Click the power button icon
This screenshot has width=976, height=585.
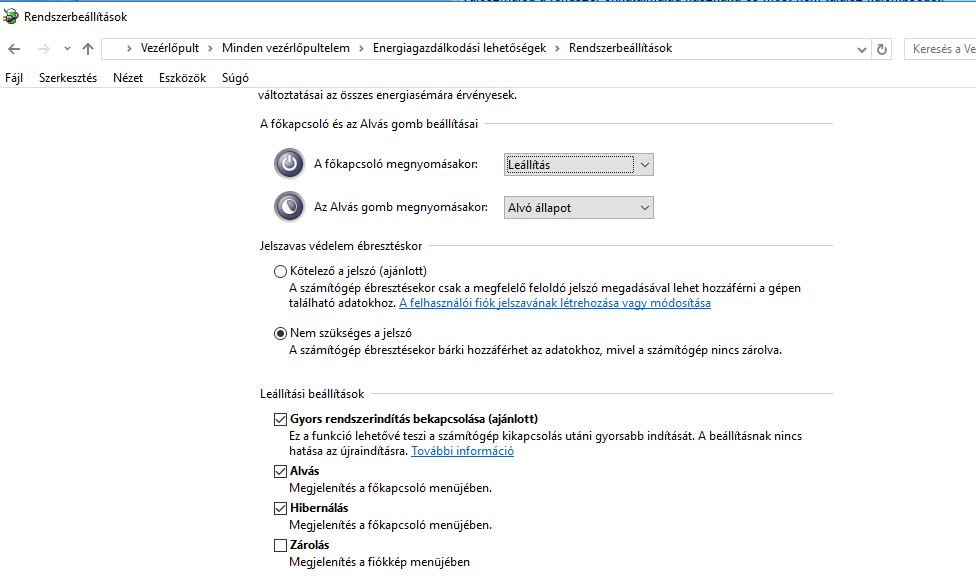pos(289,164)
